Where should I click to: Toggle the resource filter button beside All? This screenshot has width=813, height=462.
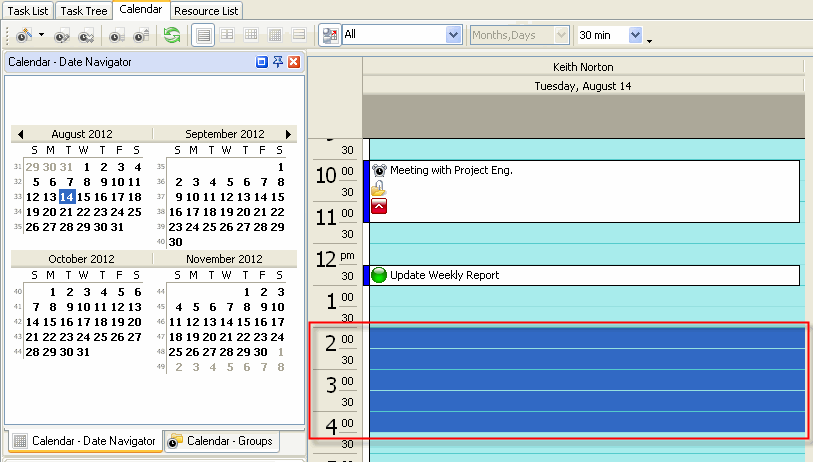pyautogui.click(x=330, y=35)
